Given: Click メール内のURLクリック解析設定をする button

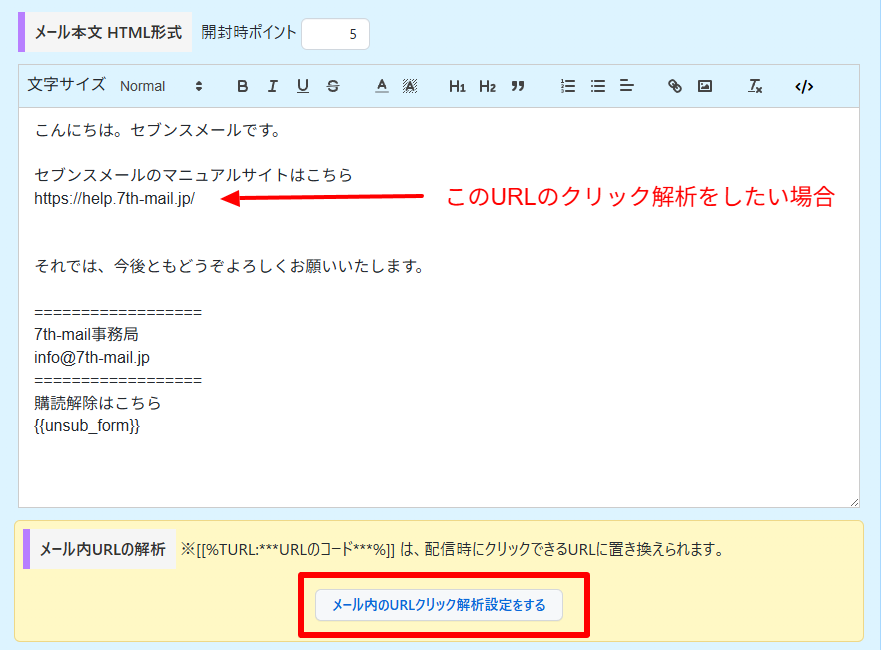Looking at the screenshot, I should pyautogui.click(x=439, y=605).
